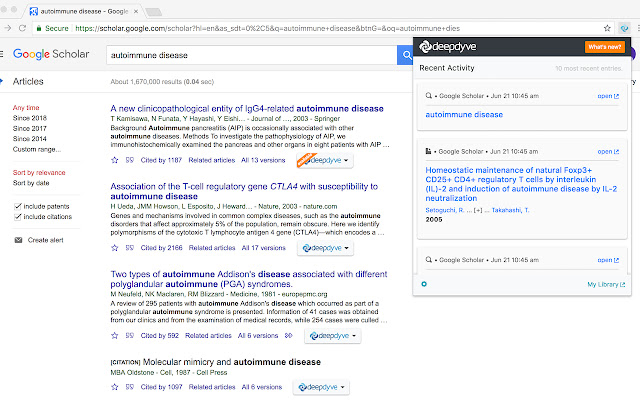This screenshot has height=400, width=640.
Task: Save the CTLA4 article with its star icon
Action: (x=115, y=248)
